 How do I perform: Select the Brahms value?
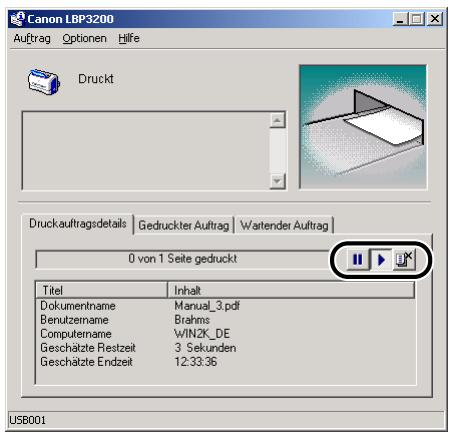click(192, 320)
